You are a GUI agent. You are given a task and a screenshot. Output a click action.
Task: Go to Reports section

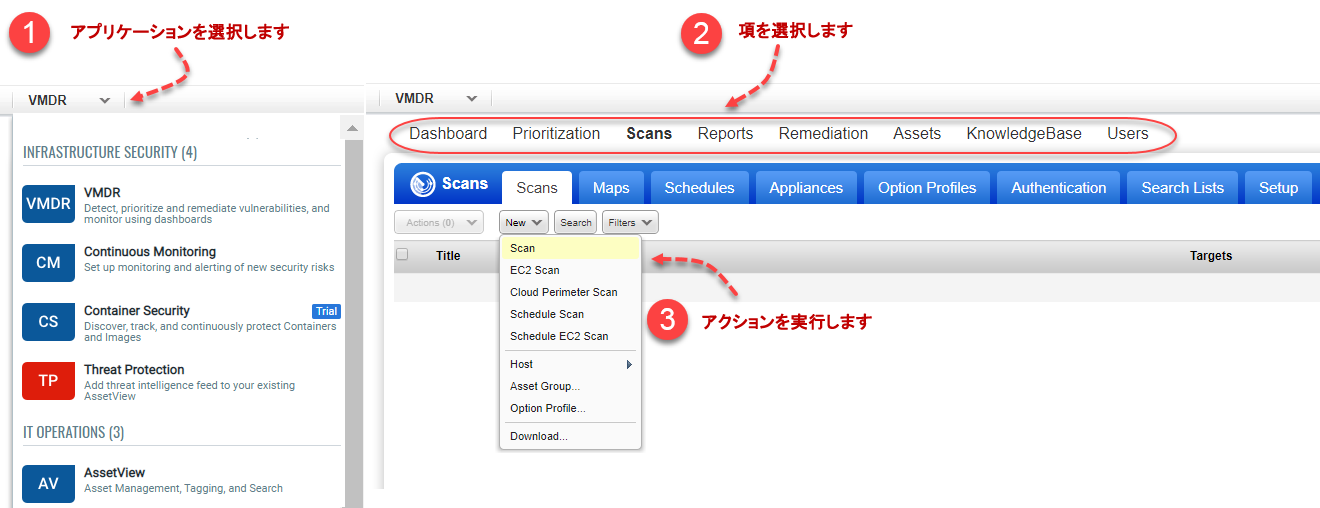click(x=725, y=133)
